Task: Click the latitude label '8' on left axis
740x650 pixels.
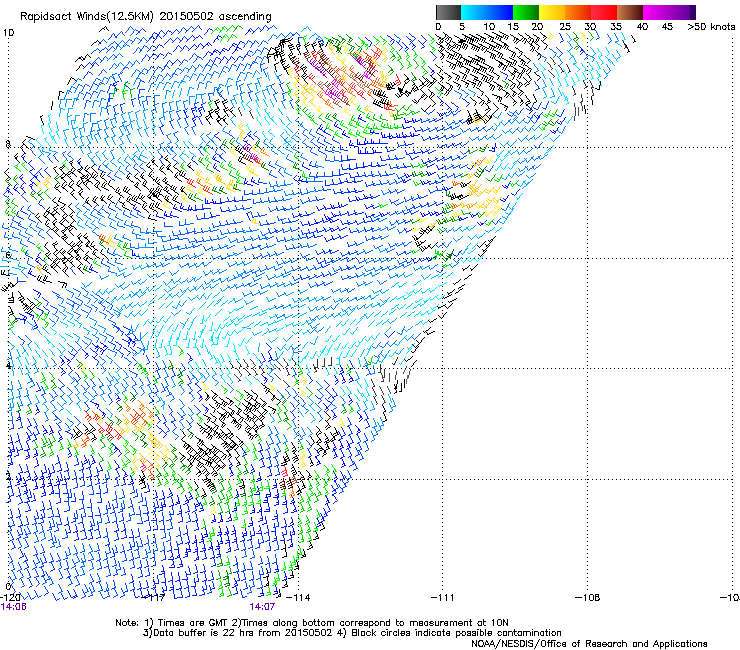Action: click(8, 144)
